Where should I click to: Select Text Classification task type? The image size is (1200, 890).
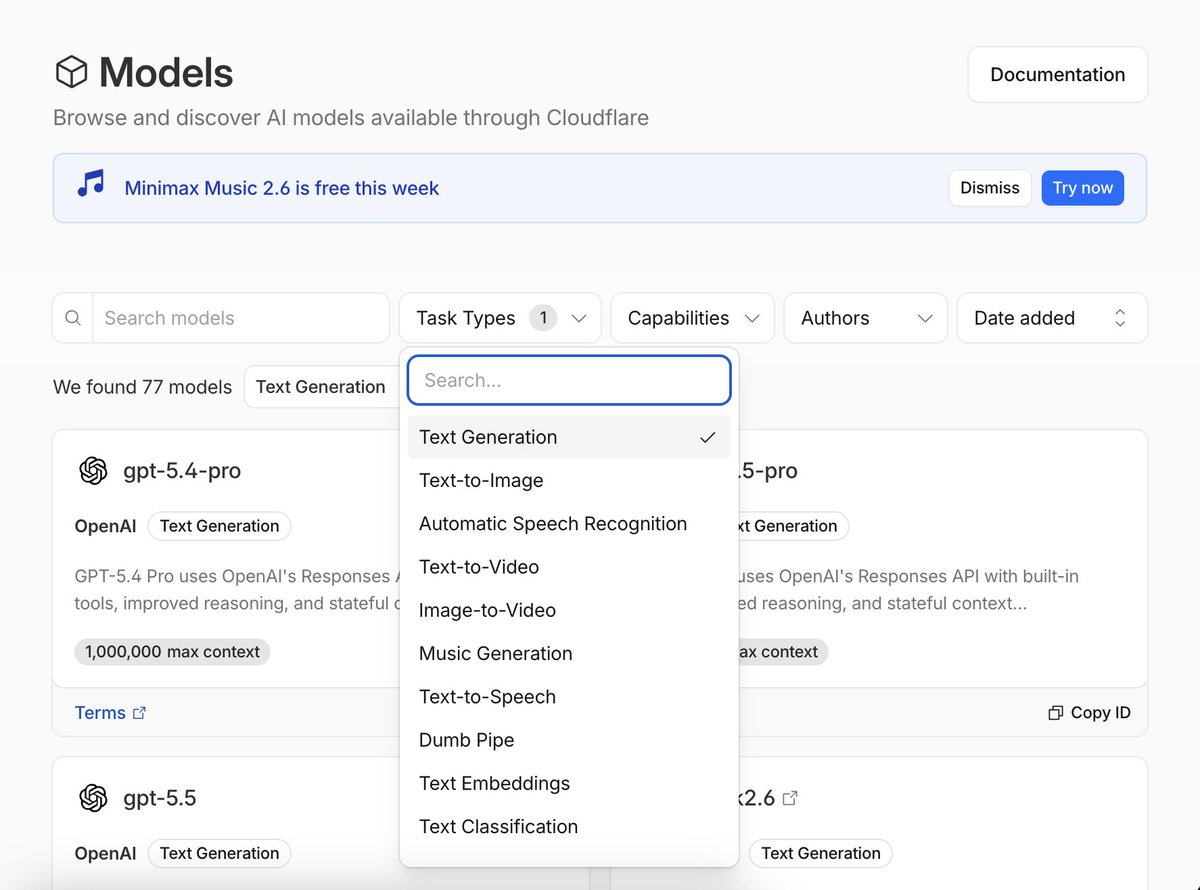coord(569,827)
